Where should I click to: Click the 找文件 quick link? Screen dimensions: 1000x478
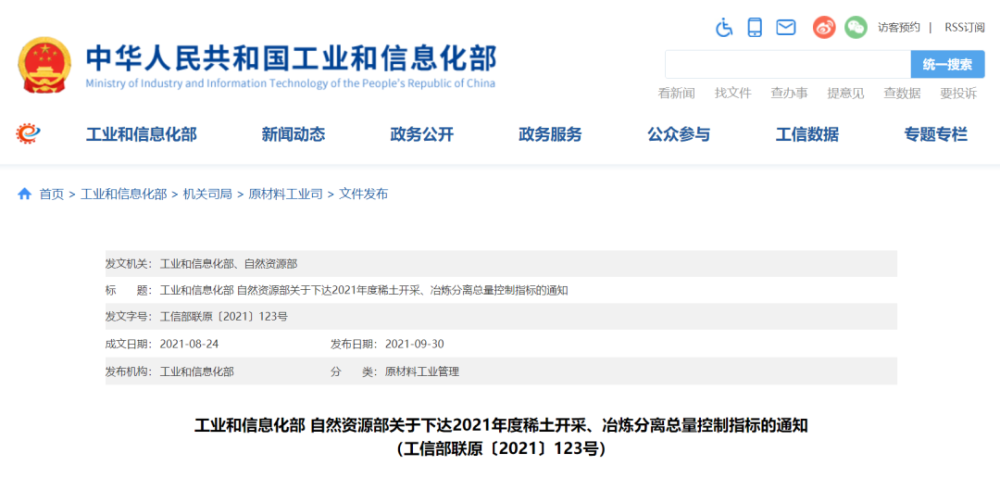pos(733,94)
